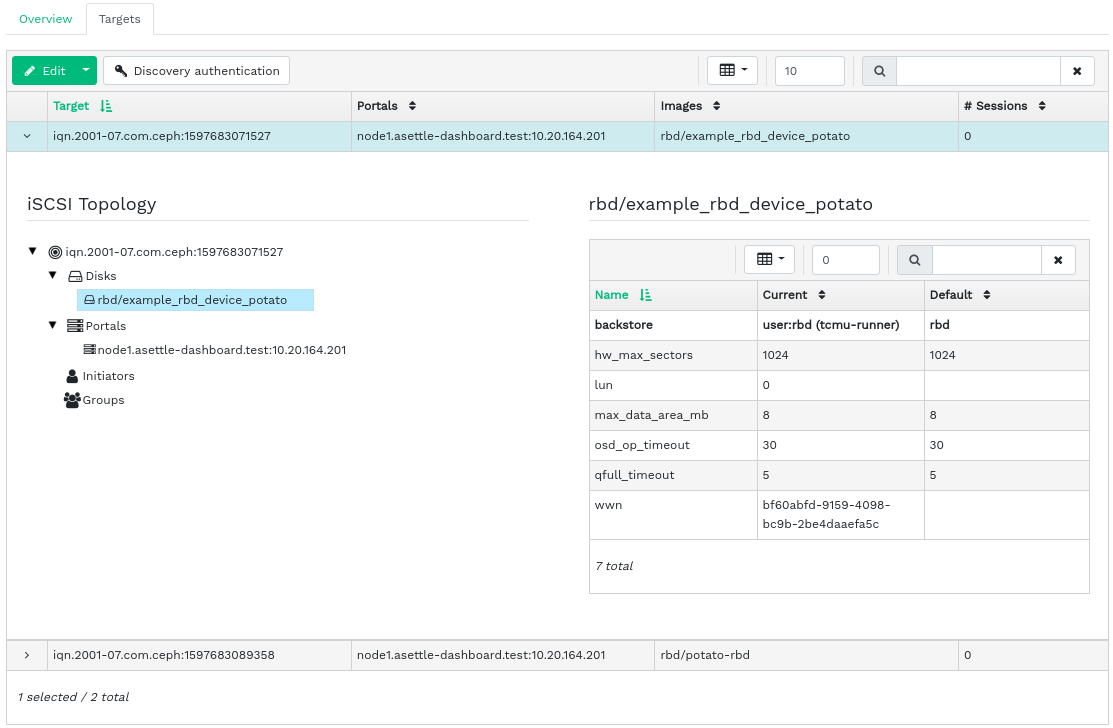This screenshot has width=1113, height=728.
Task: Clear the main targets search field
Action: [x=1077, y=71]
